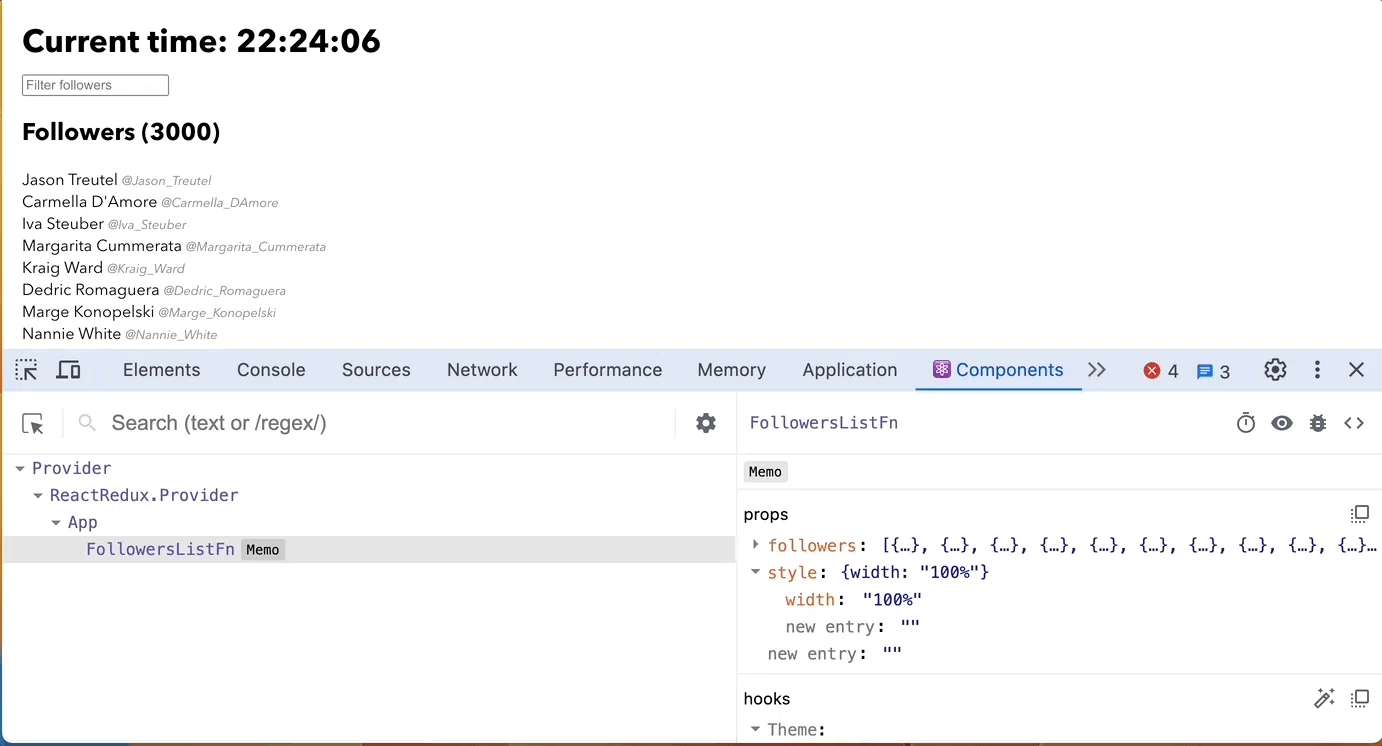Show more DevTools tabs chevron

pyautogui.click(x=1097, y=370)
